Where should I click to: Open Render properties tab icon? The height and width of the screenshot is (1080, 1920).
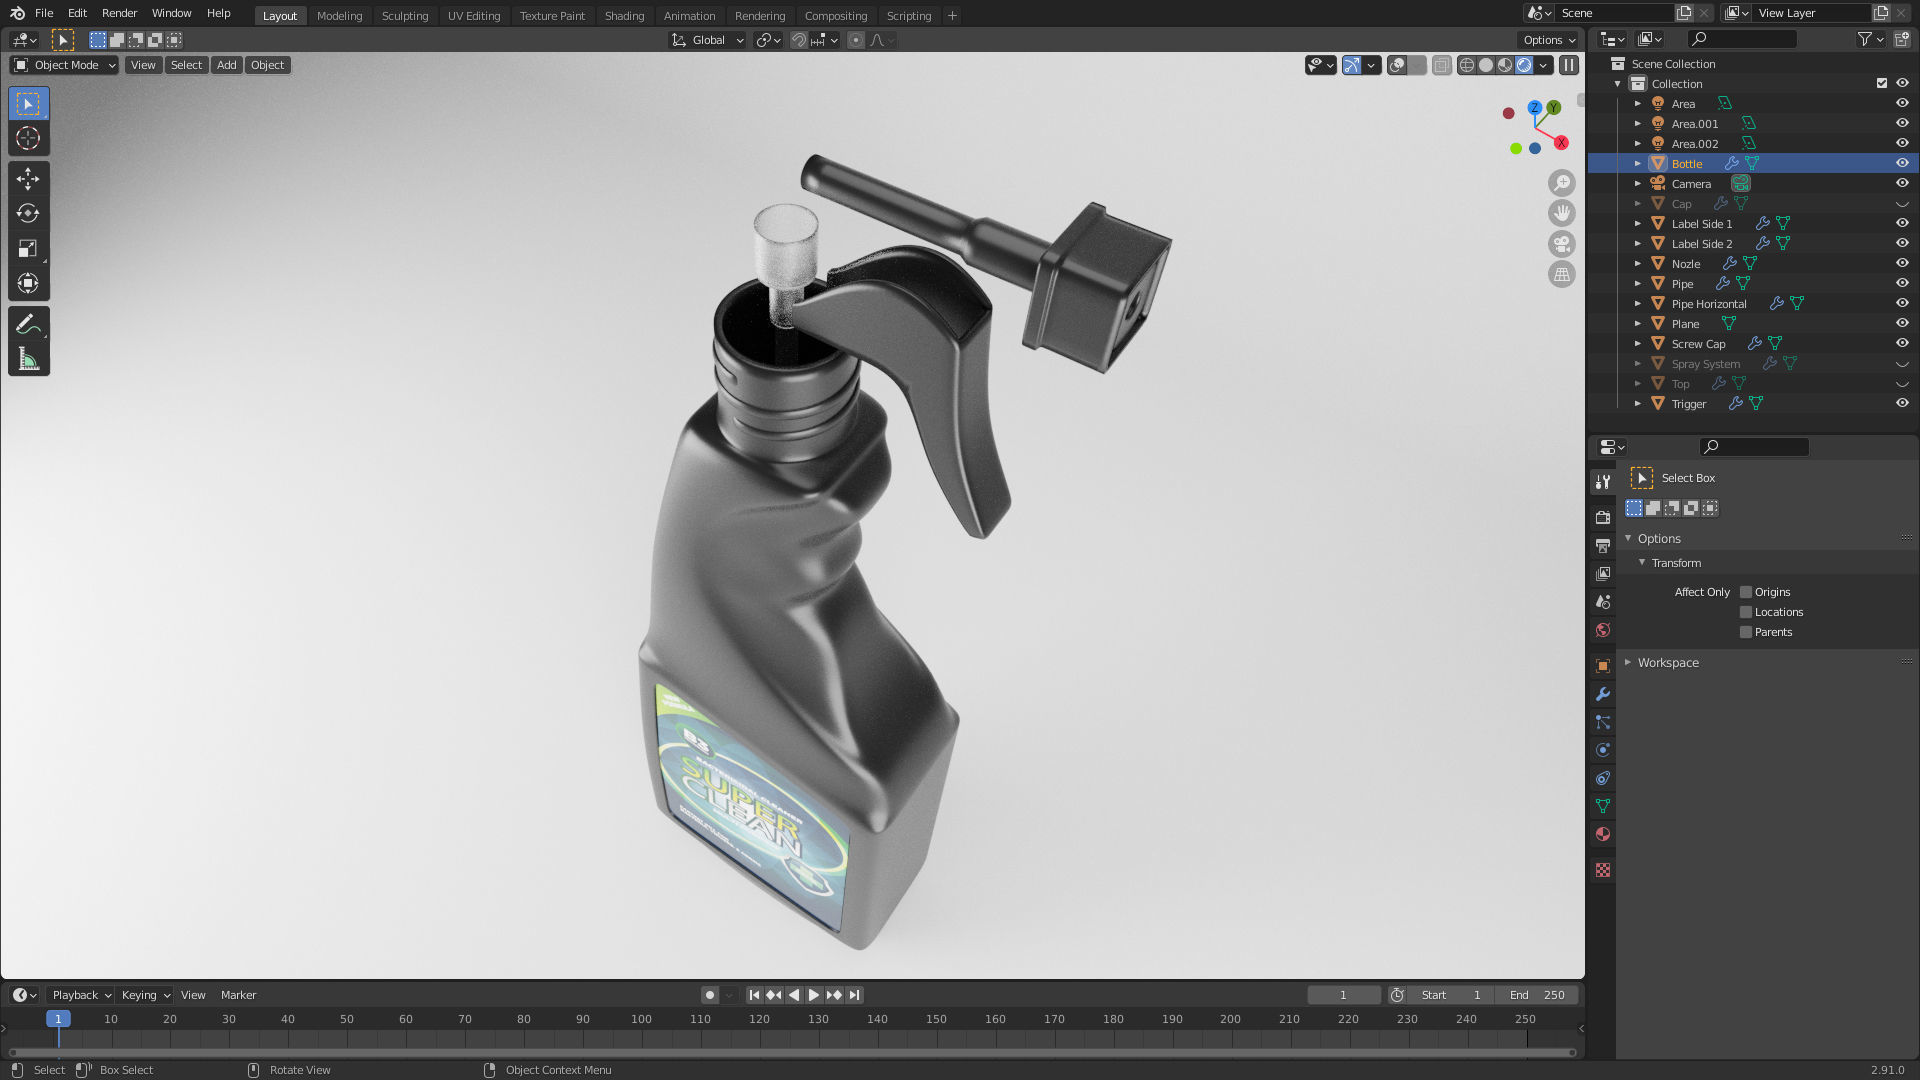tap(1603, 517)
